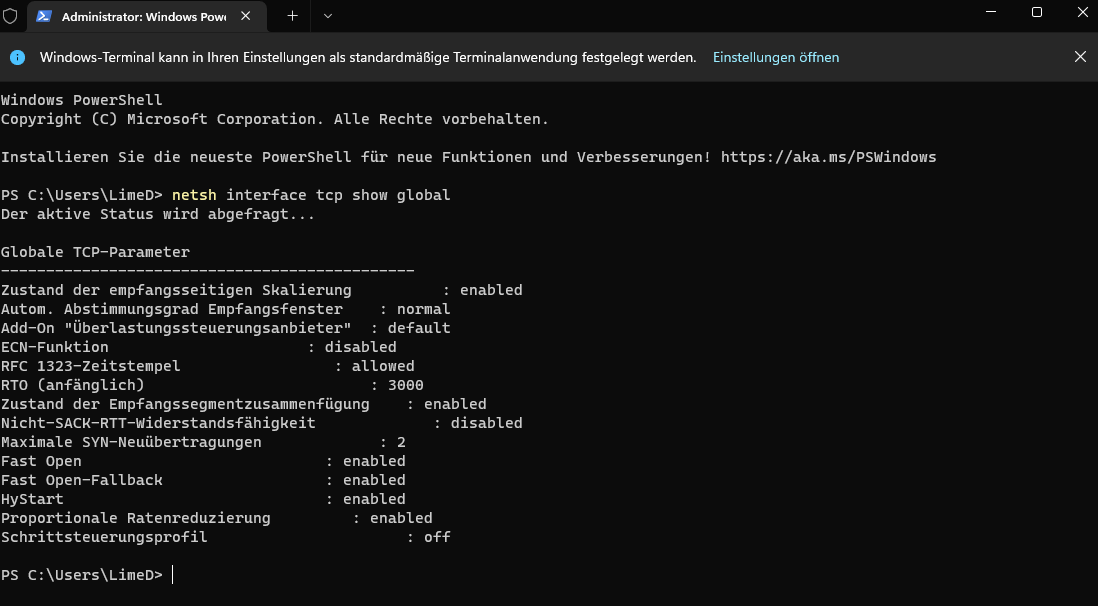Click the blue info icon in notification
Screen dimensions: 1098x606
click(18, 57)
